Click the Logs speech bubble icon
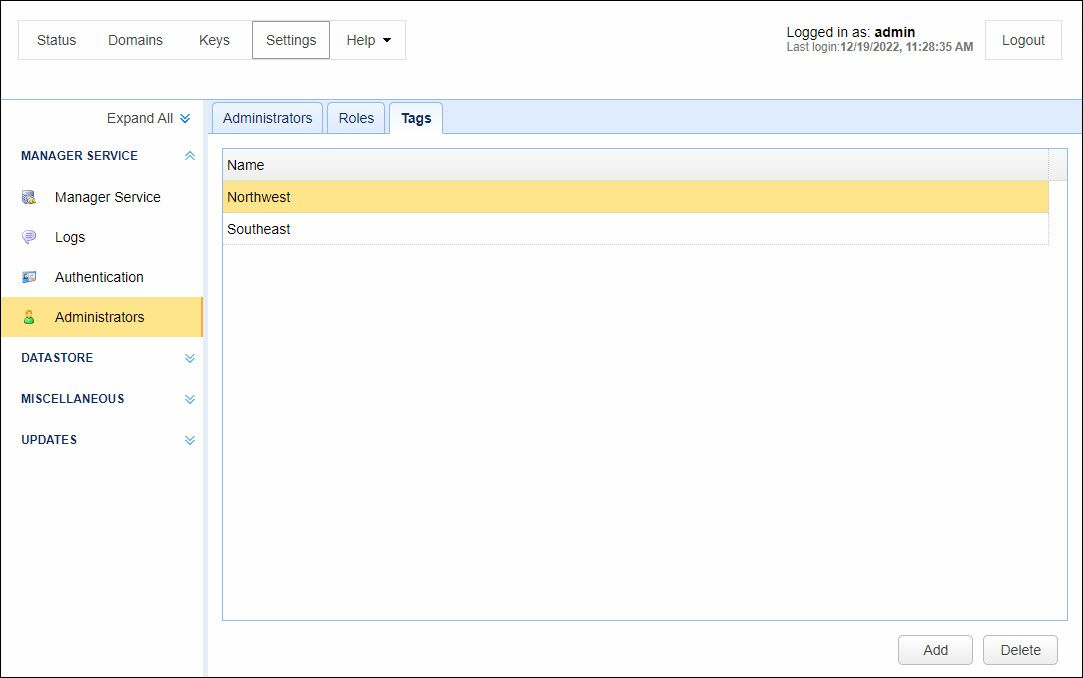Viewport: 1083px width, 678px height. pyautogui.click(x=29, y=238)
